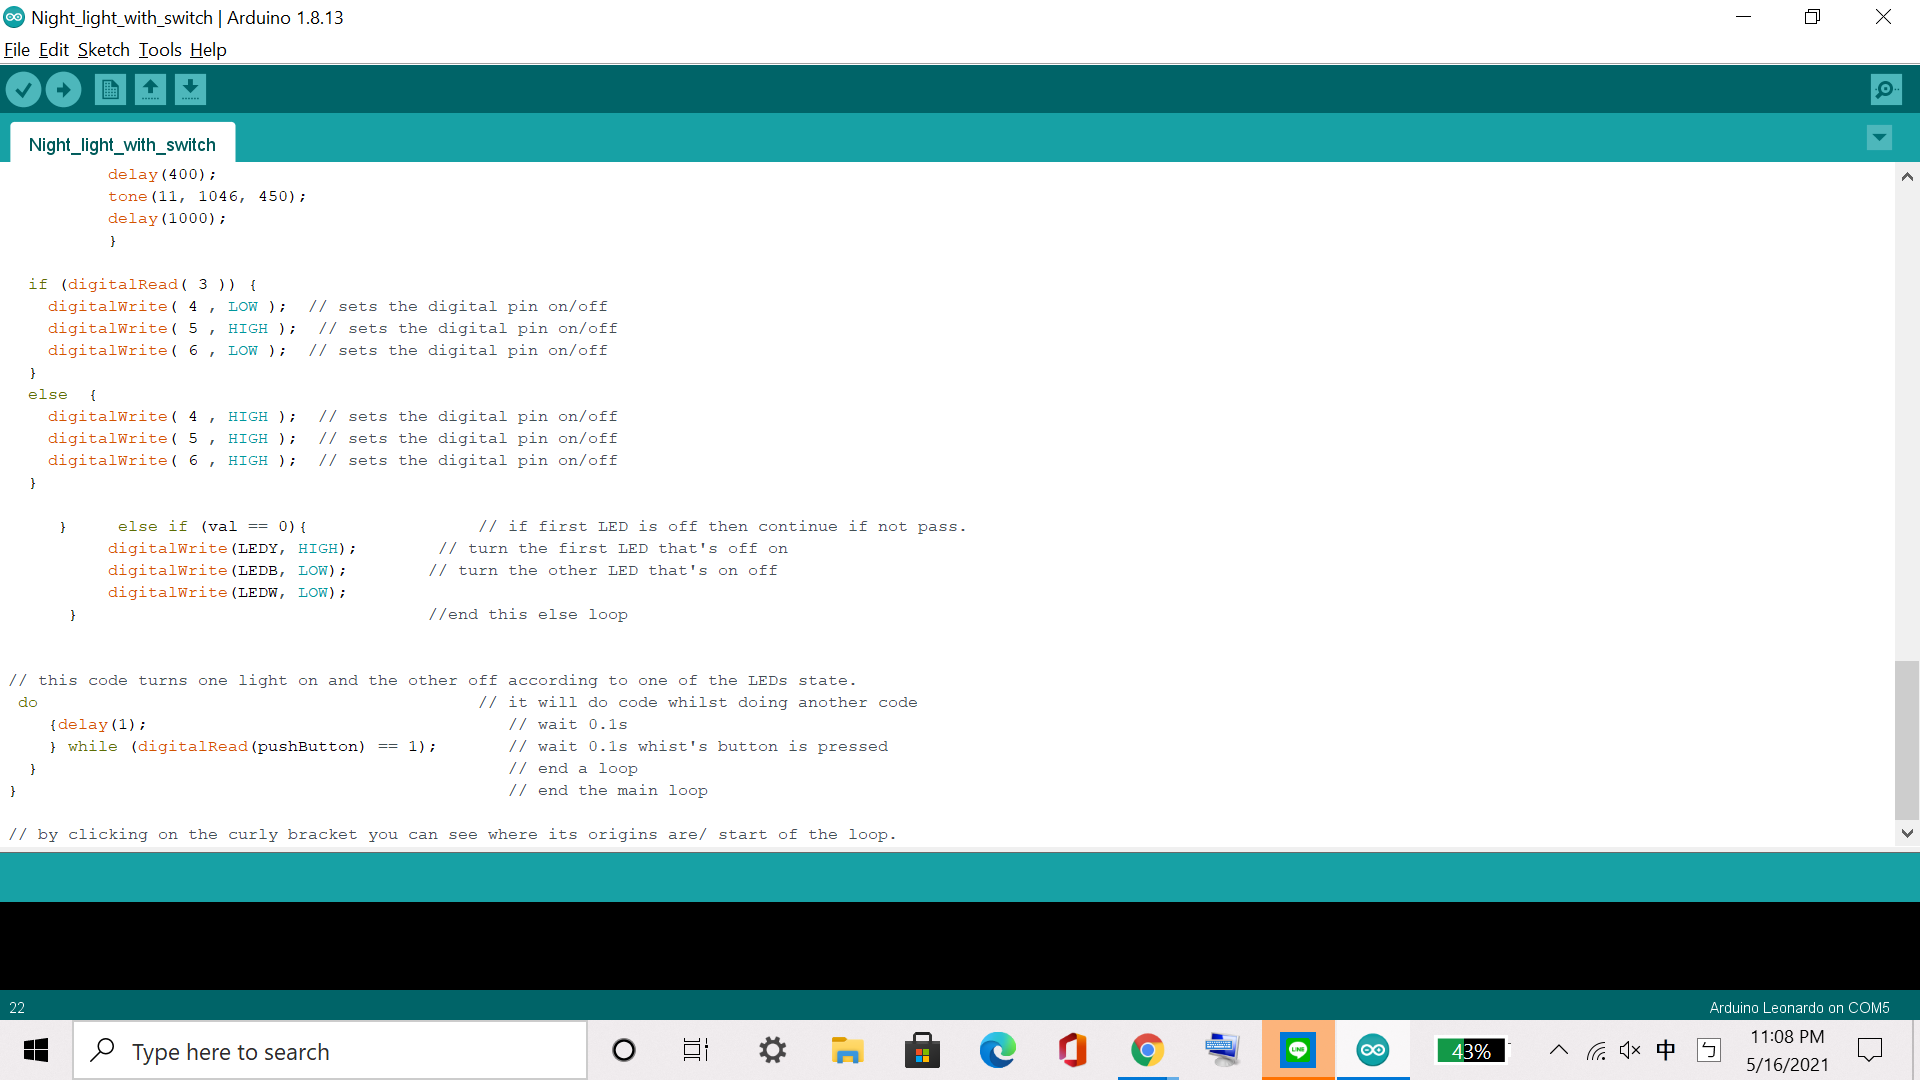Image resolution: width=1920 pixels, height=1080 pixels.
Task: Open the Help menu
Action: point(208,50)
